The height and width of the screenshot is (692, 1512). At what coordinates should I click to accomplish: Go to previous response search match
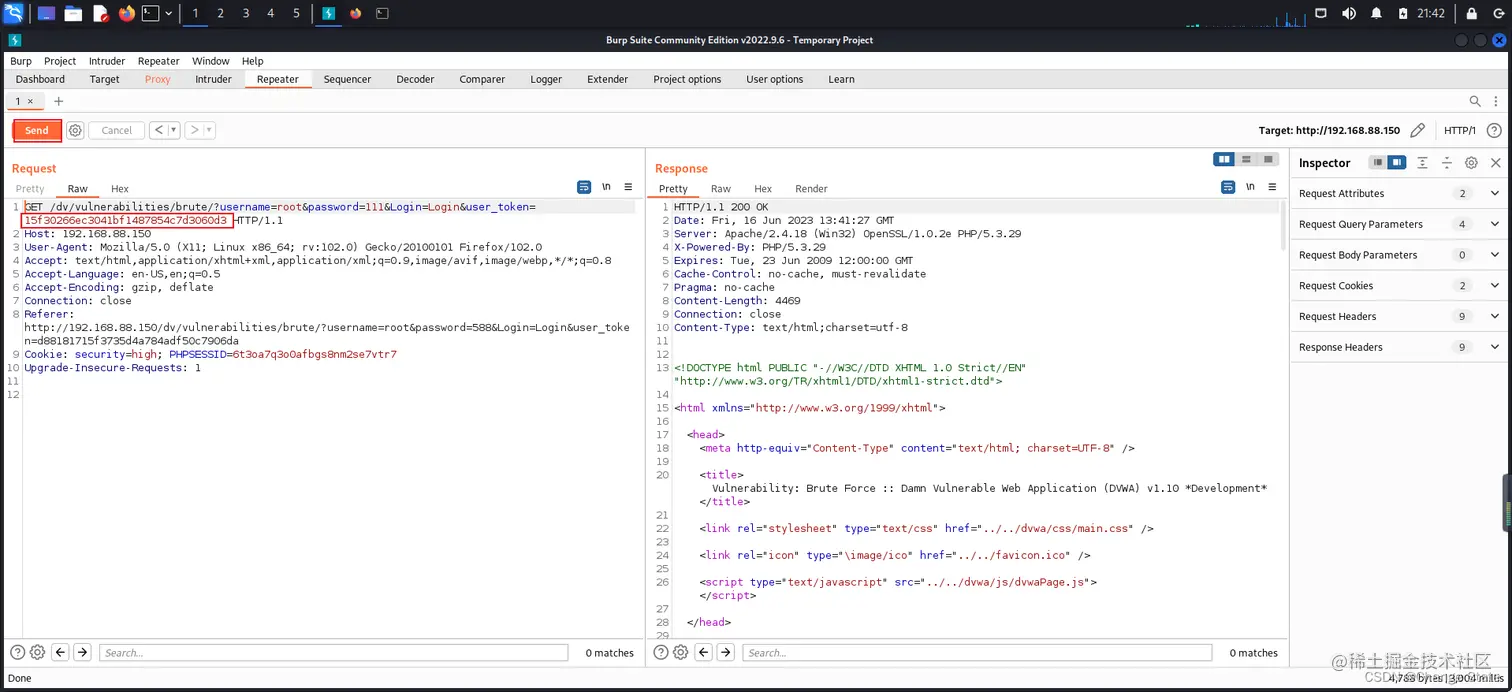coord(704,652)
